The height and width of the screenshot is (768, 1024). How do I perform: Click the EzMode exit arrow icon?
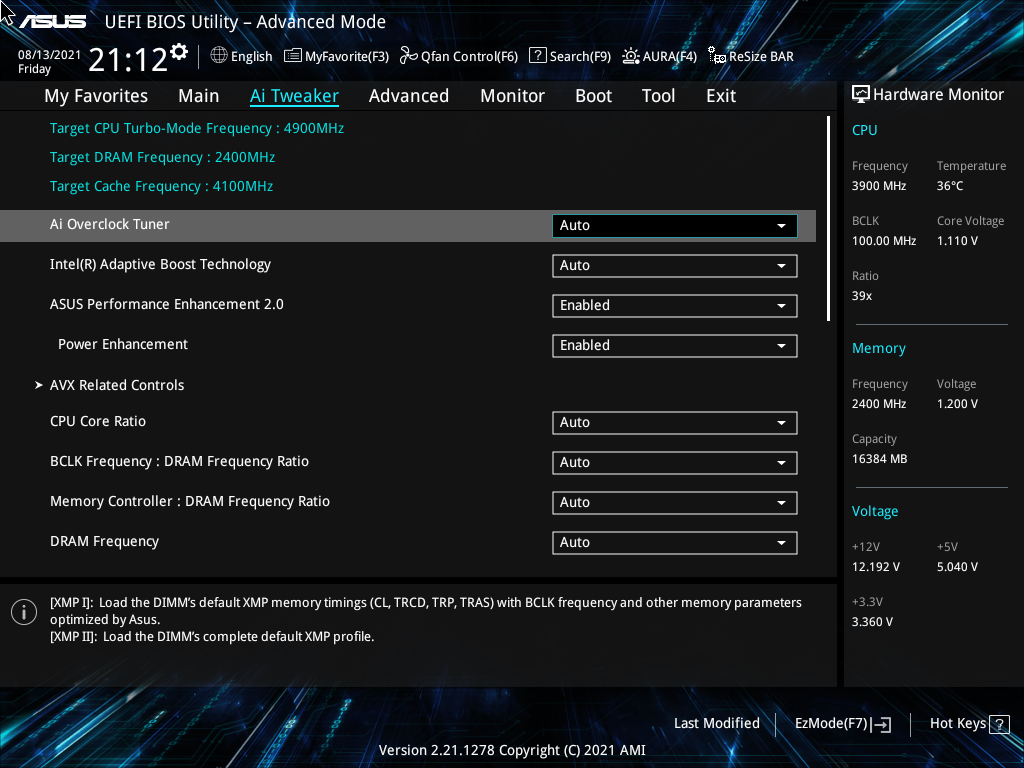pyautogui.click(x=882, y=724)
